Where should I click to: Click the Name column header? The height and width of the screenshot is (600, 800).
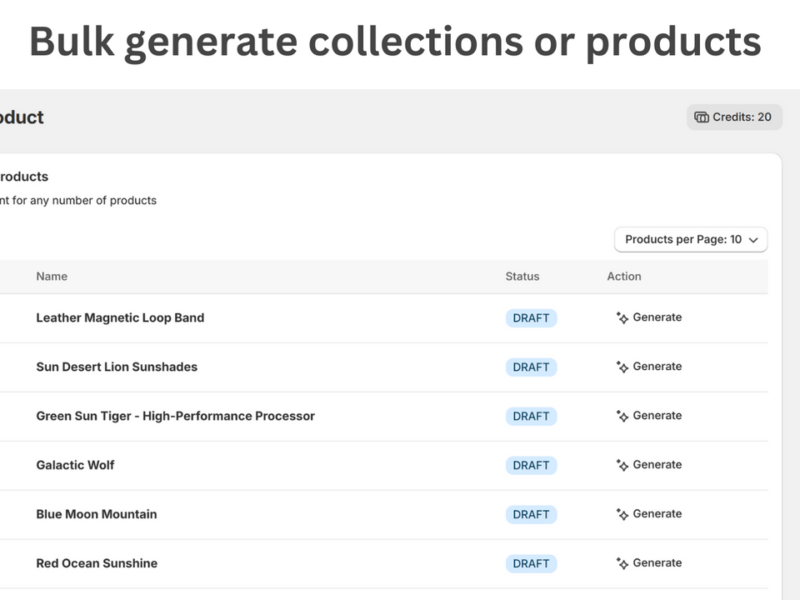click(x=52, y=276)
